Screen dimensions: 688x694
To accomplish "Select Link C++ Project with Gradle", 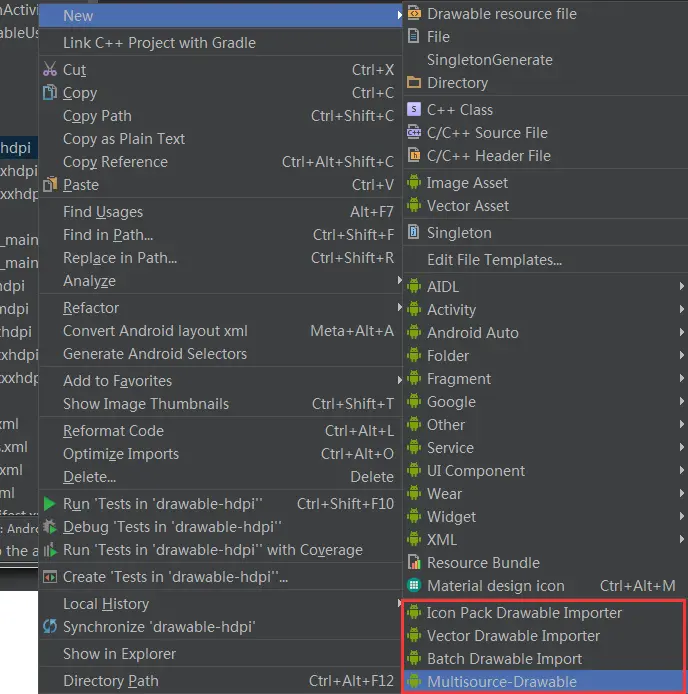I will point(220,43).
